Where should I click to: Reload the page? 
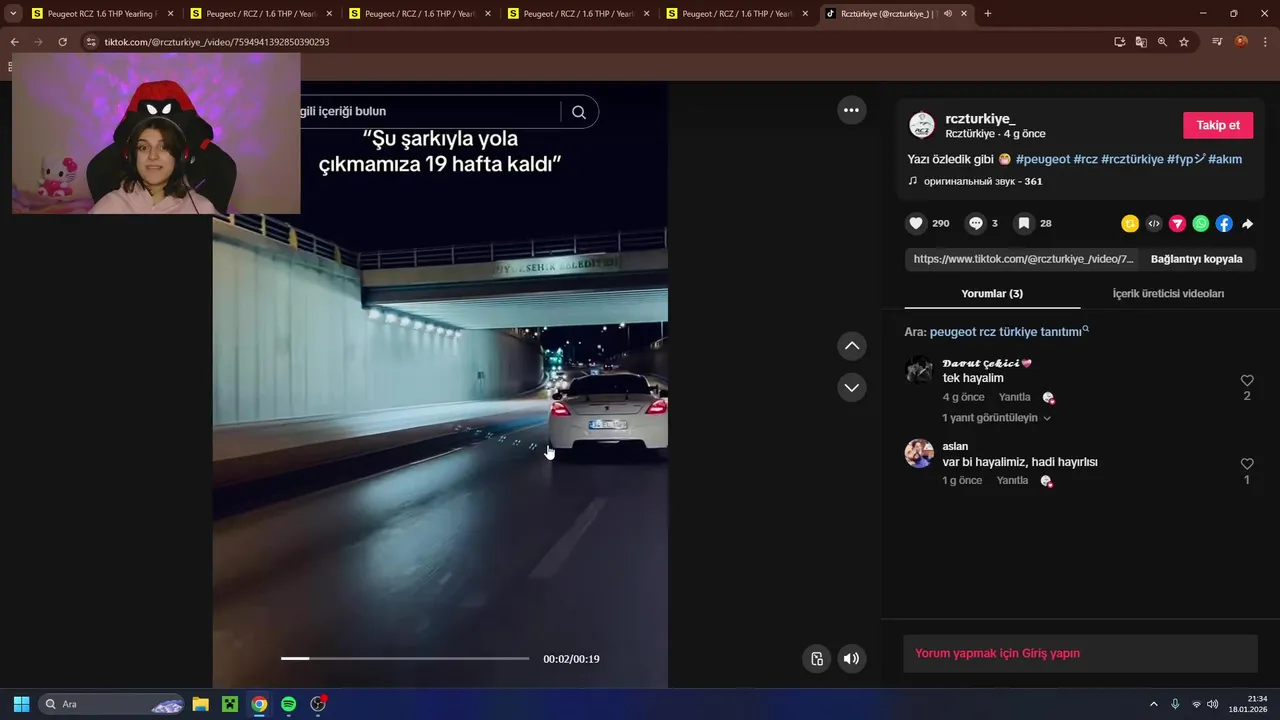point(62,42)
